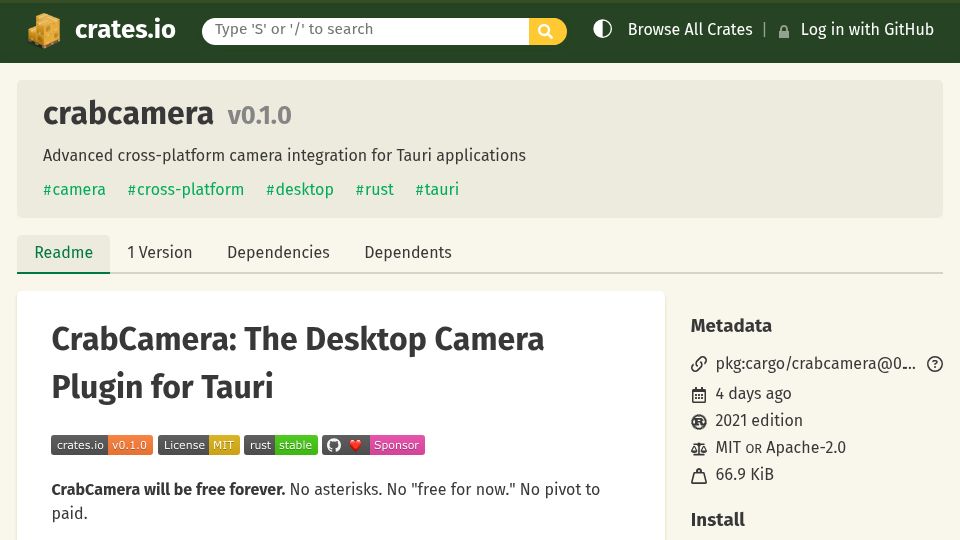The image size is (960, 540).
Task: Click 'CrabCamera will be free forever.' text
Action: (x=168, y=490)
